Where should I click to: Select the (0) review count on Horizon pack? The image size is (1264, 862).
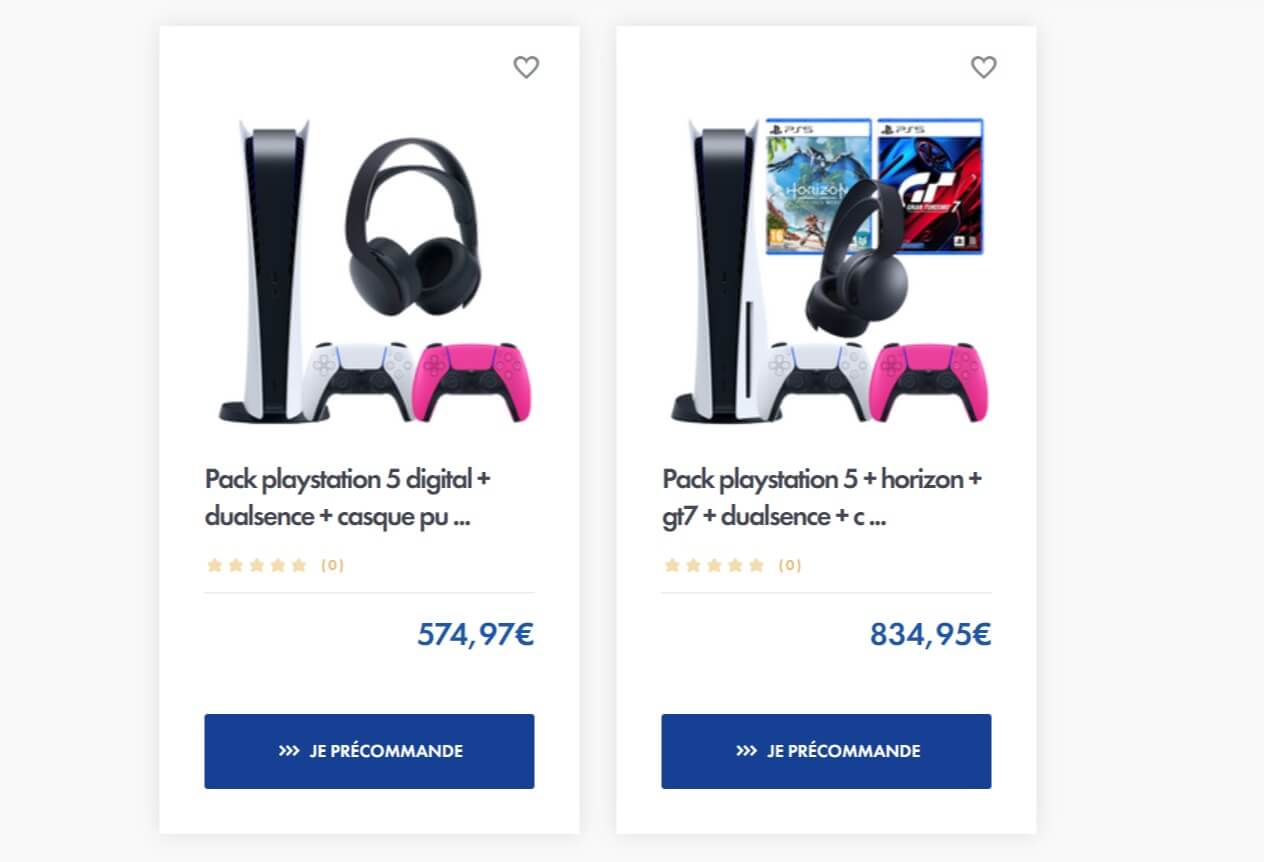[x=790, y=565]
